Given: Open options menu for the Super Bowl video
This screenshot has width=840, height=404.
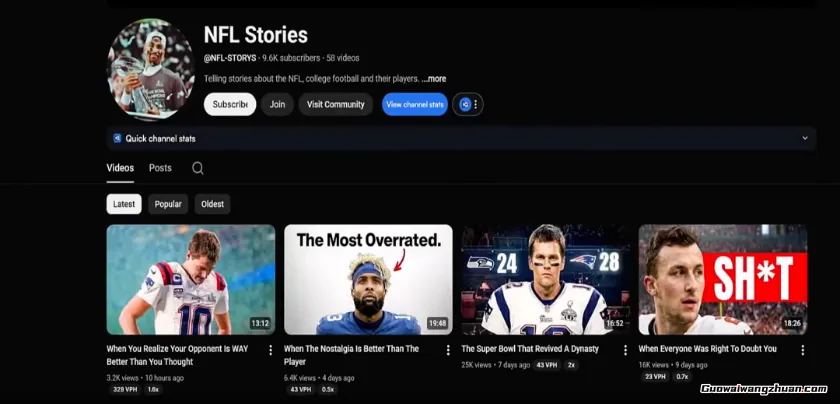Looking at the screenshot, I should pyautogui.click(x=625, y=350).
